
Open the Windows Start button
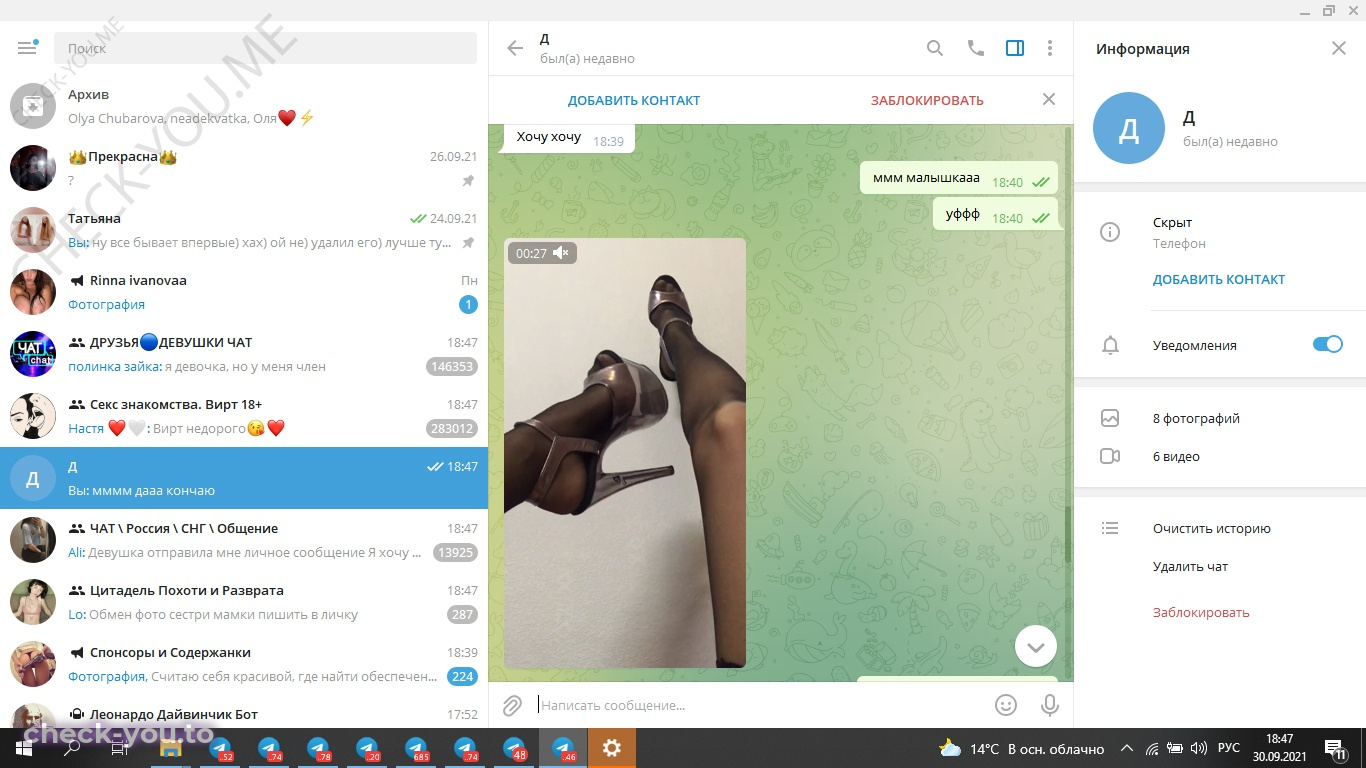pyautogui.click(x=24, y=748)
